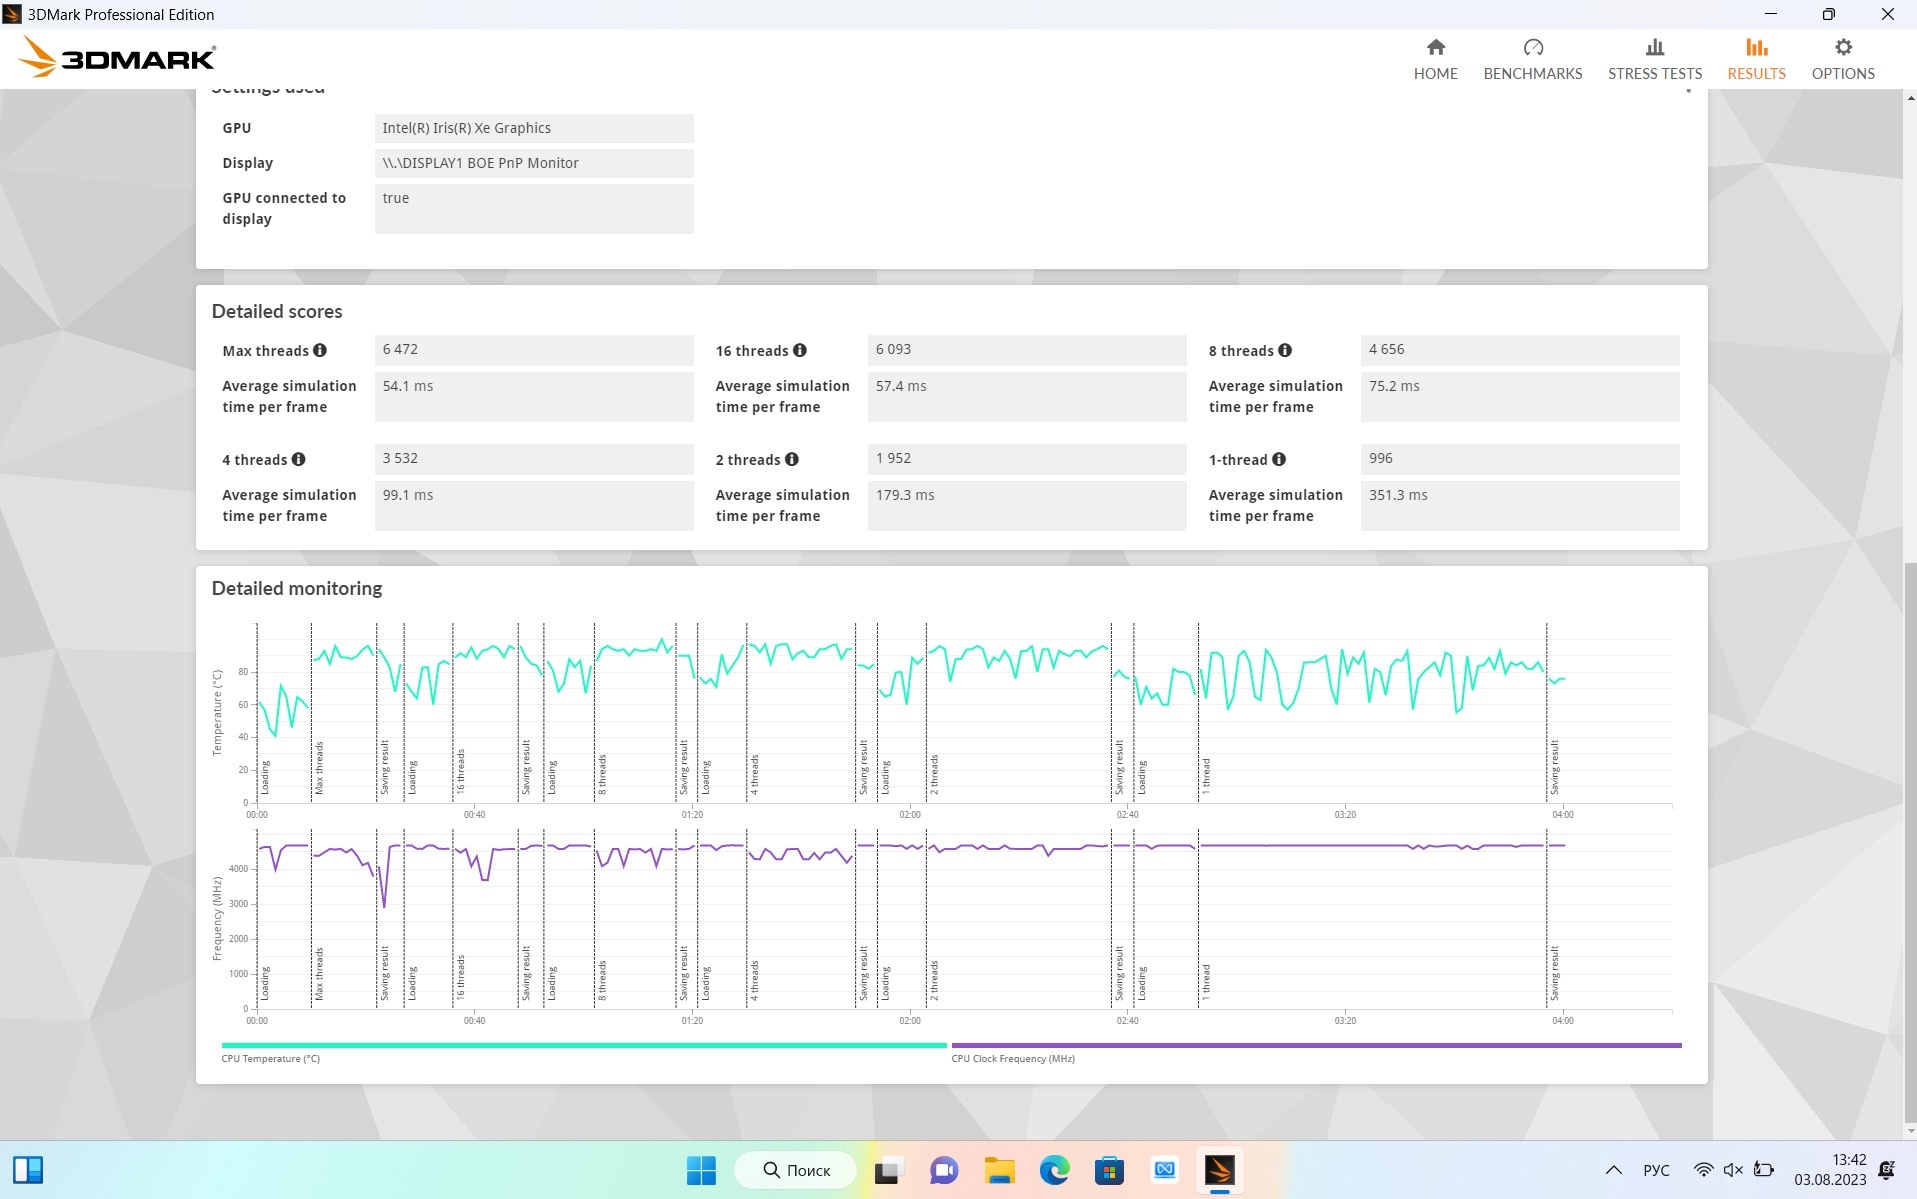Open the Microsoft Edge taskbar icon

(x=1054, y=1170)
